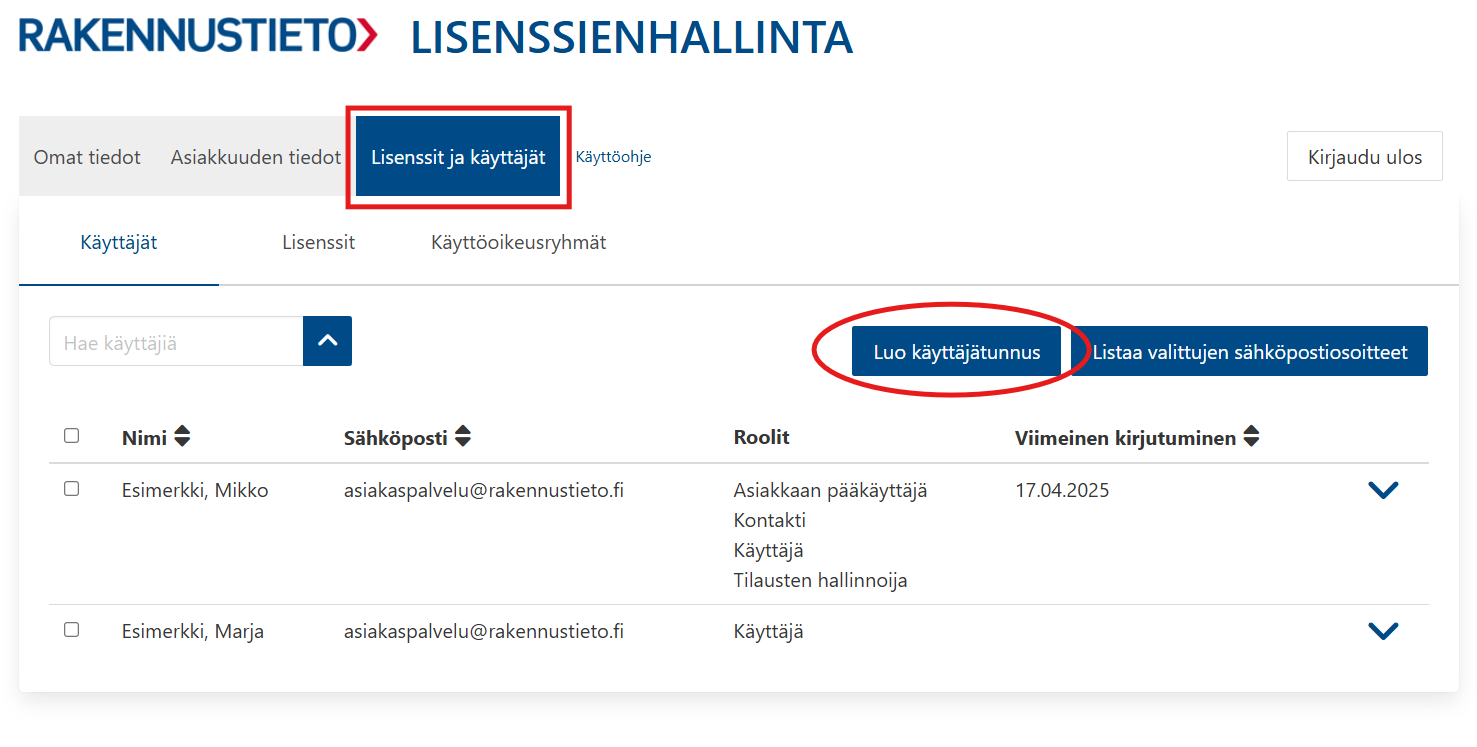Image resolution: width=1477 pixels, height=747 pixels.
Task: Collapse the search panel with the chevron button
Action: 327,341
